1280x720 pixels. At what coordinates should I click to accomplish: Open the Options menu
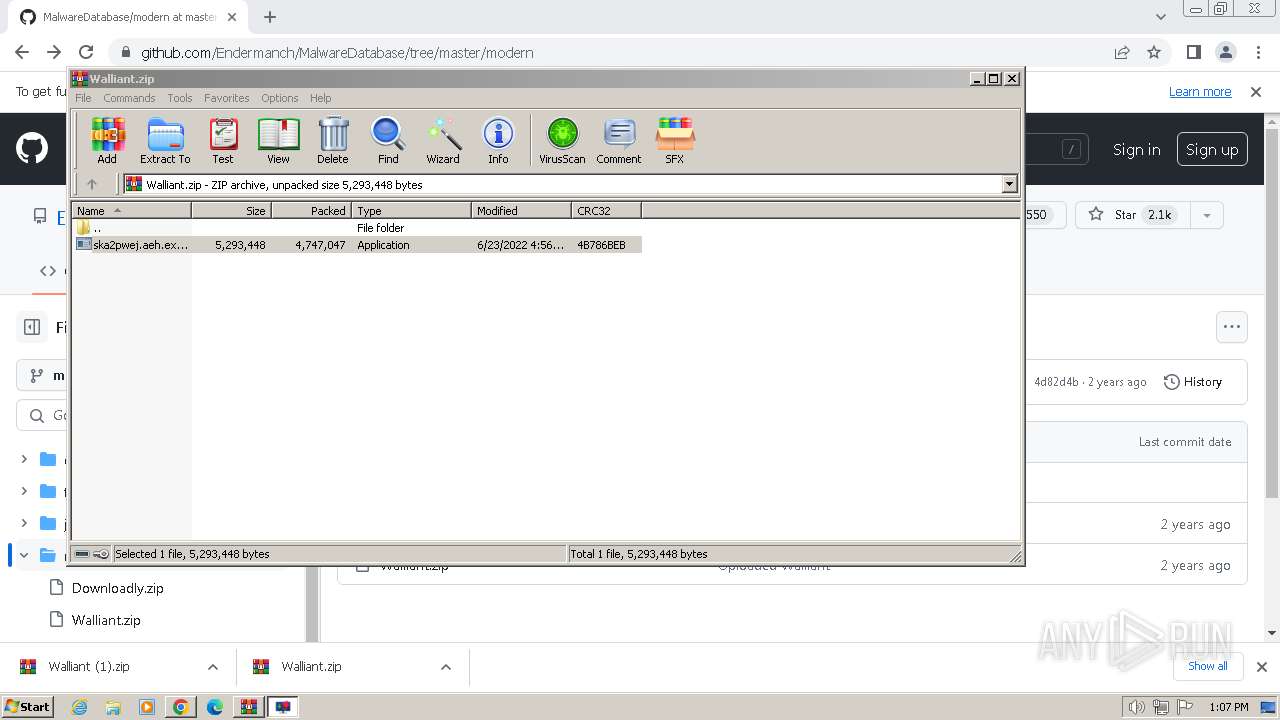tap(280, 98)
